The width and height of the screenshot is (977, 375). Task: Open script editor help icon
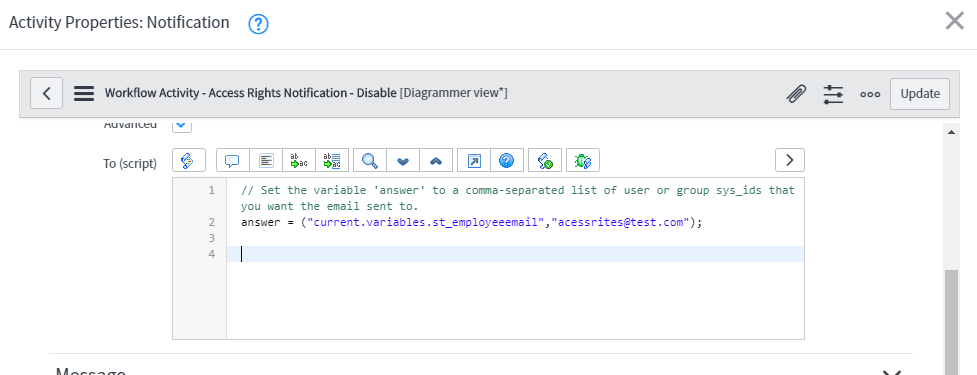(x=507, y=160)
